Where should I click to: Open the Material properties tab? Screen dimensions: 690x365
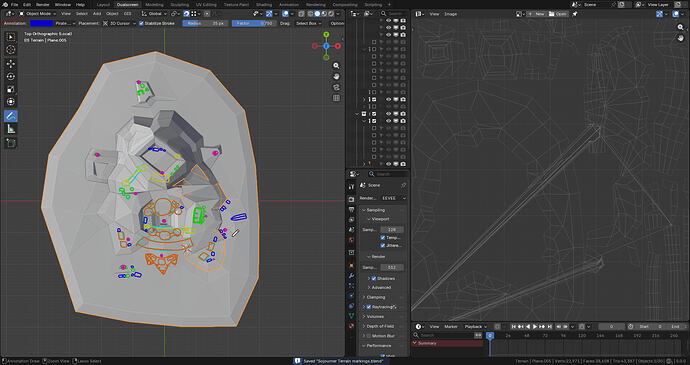pos(351,326)
